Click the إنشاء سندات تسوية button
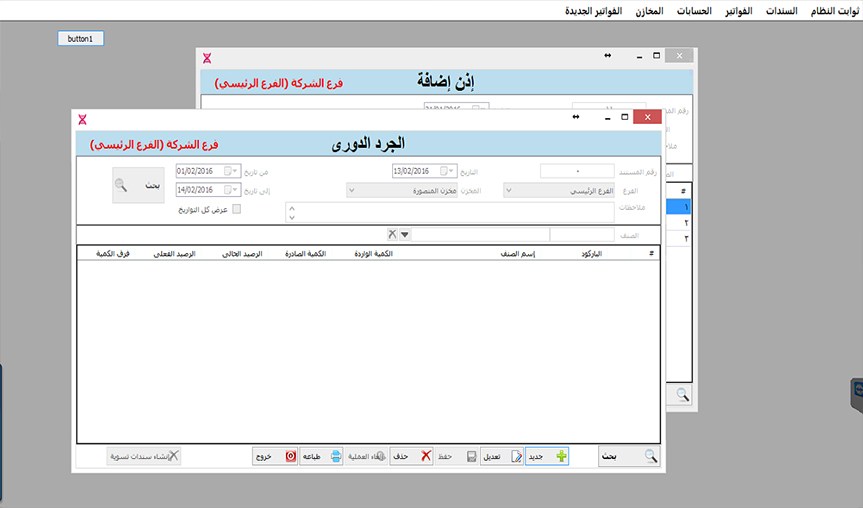863x508 pixels. 145,456
